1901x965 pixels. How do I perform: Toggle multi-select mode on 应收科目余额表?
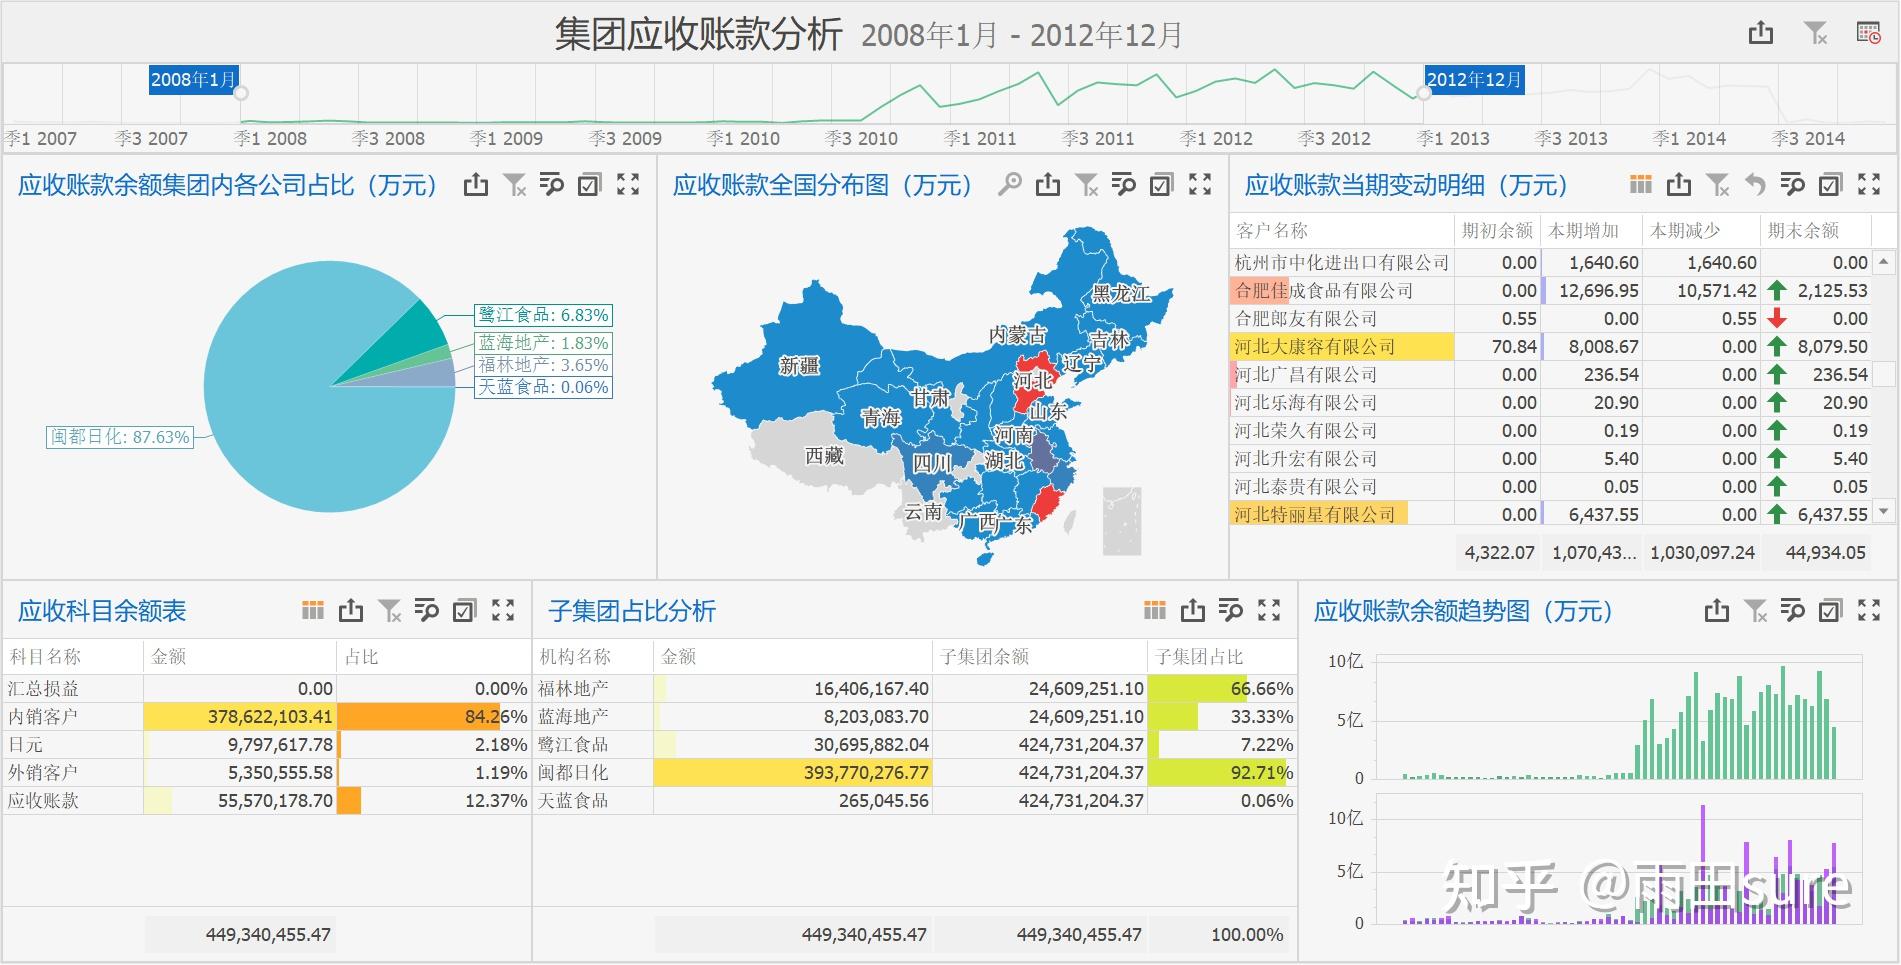465,610
